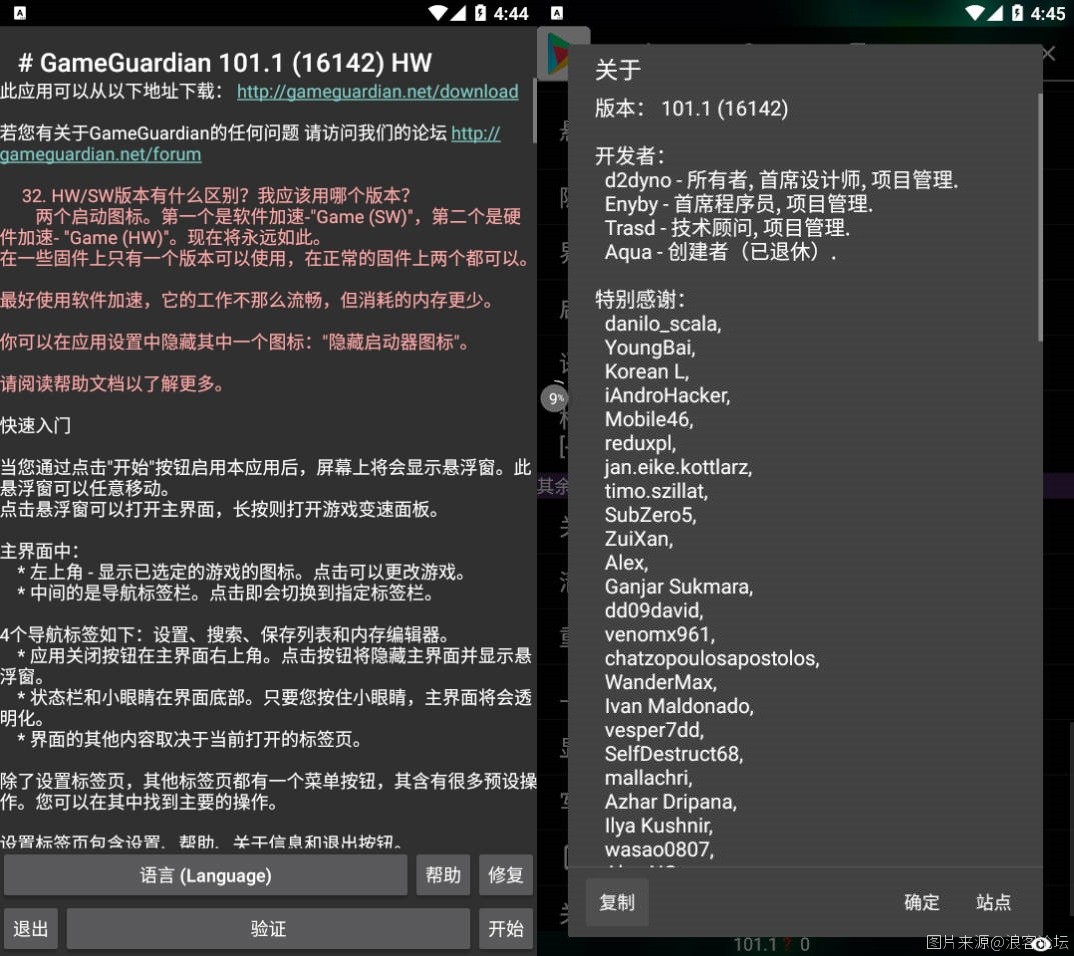
Task: Click the name Korean L
Action: click(647, 372)
